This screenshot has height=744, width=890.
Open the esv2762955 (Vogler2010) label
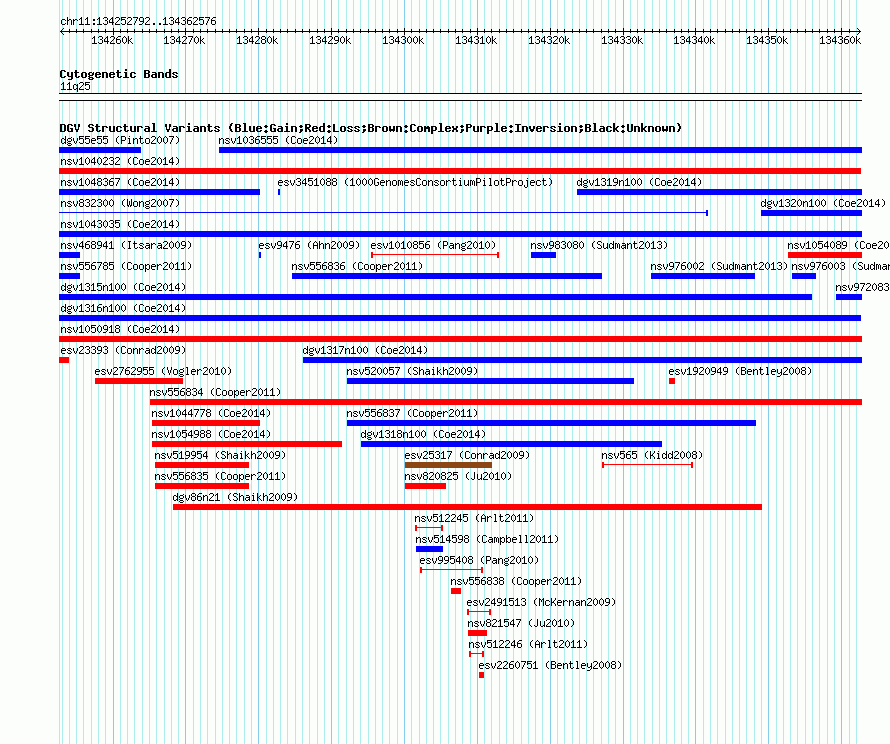(x=163, y=371)
